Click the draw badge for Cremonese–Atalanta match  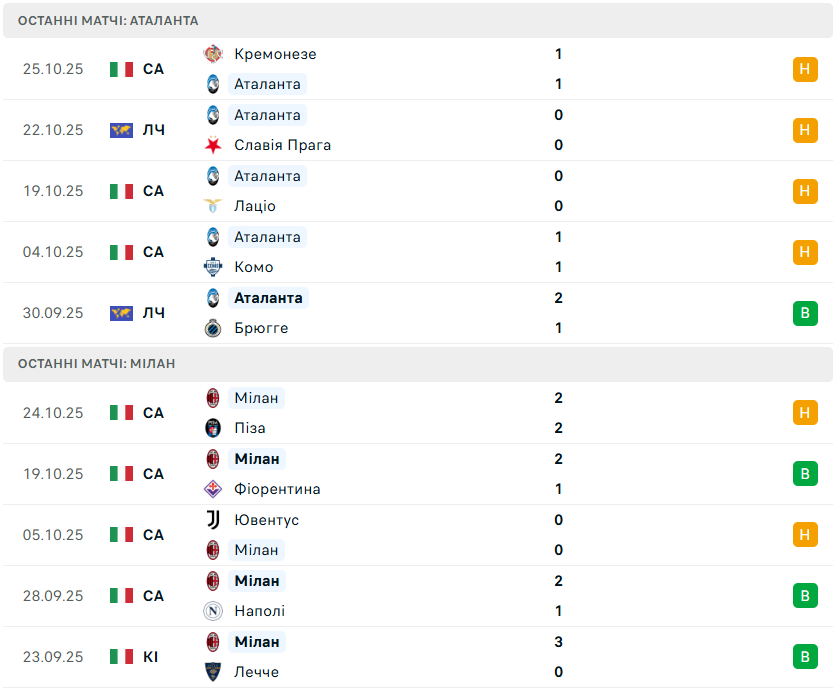804,69
